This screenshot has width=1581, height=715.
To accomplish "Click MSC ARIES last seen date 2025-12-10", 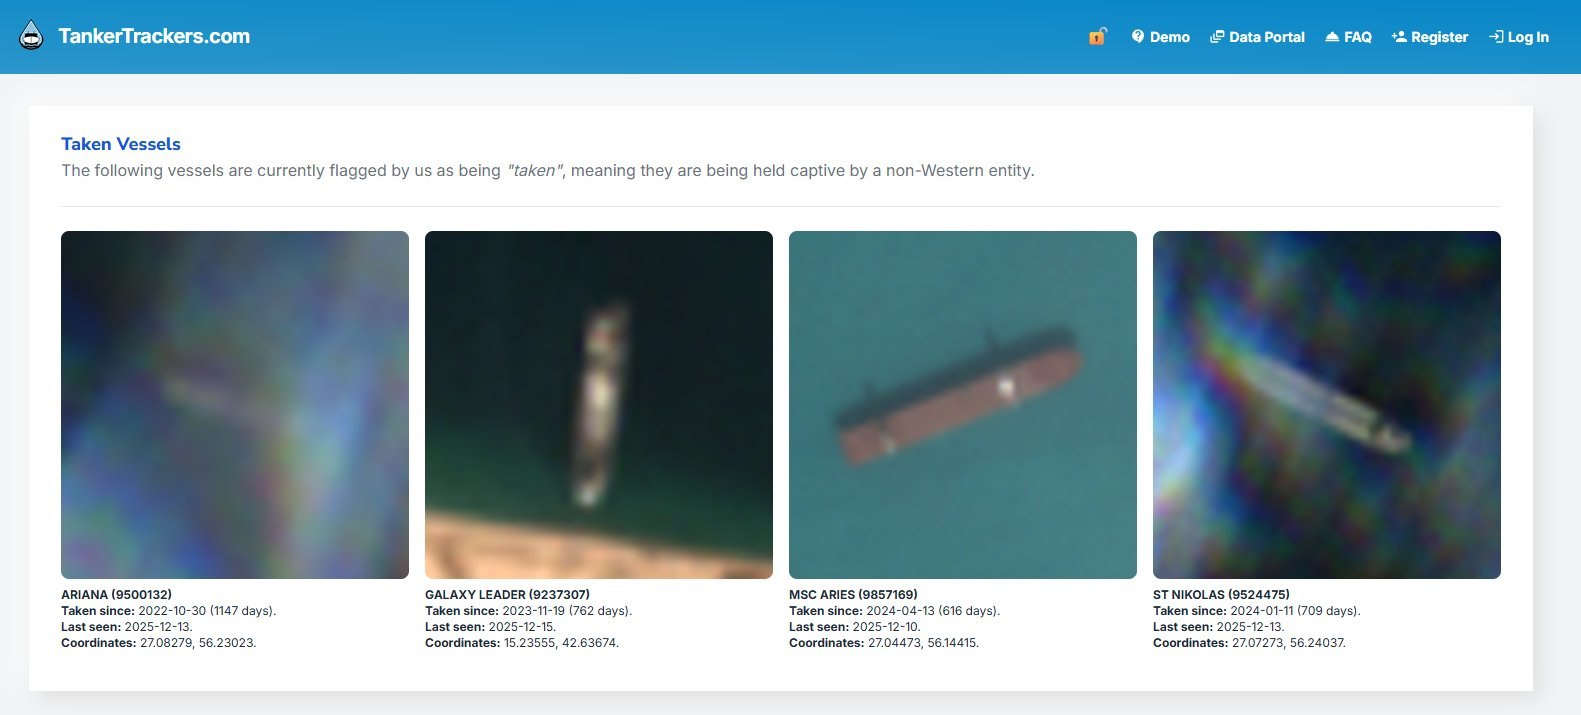I will click(x=885, y=627).
